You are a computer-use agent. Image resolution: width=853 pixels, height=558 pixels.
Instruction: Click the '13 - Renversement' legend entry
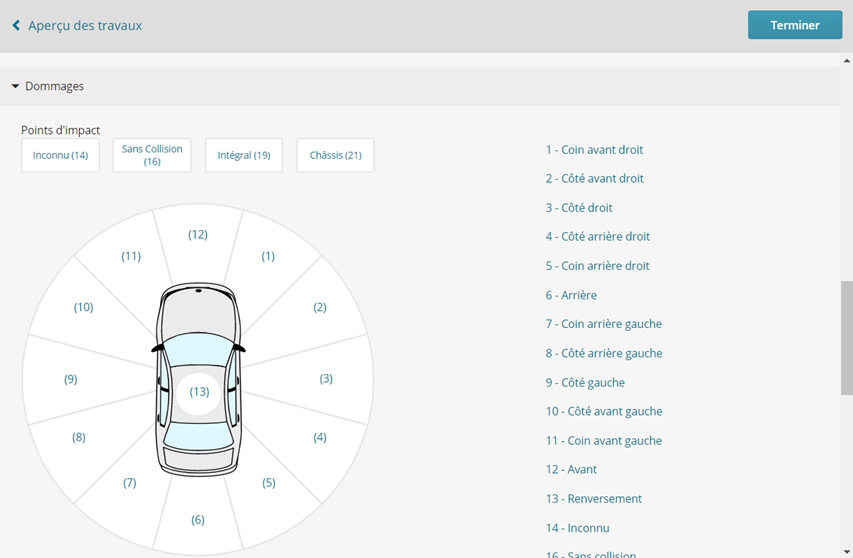pos(593,499)
